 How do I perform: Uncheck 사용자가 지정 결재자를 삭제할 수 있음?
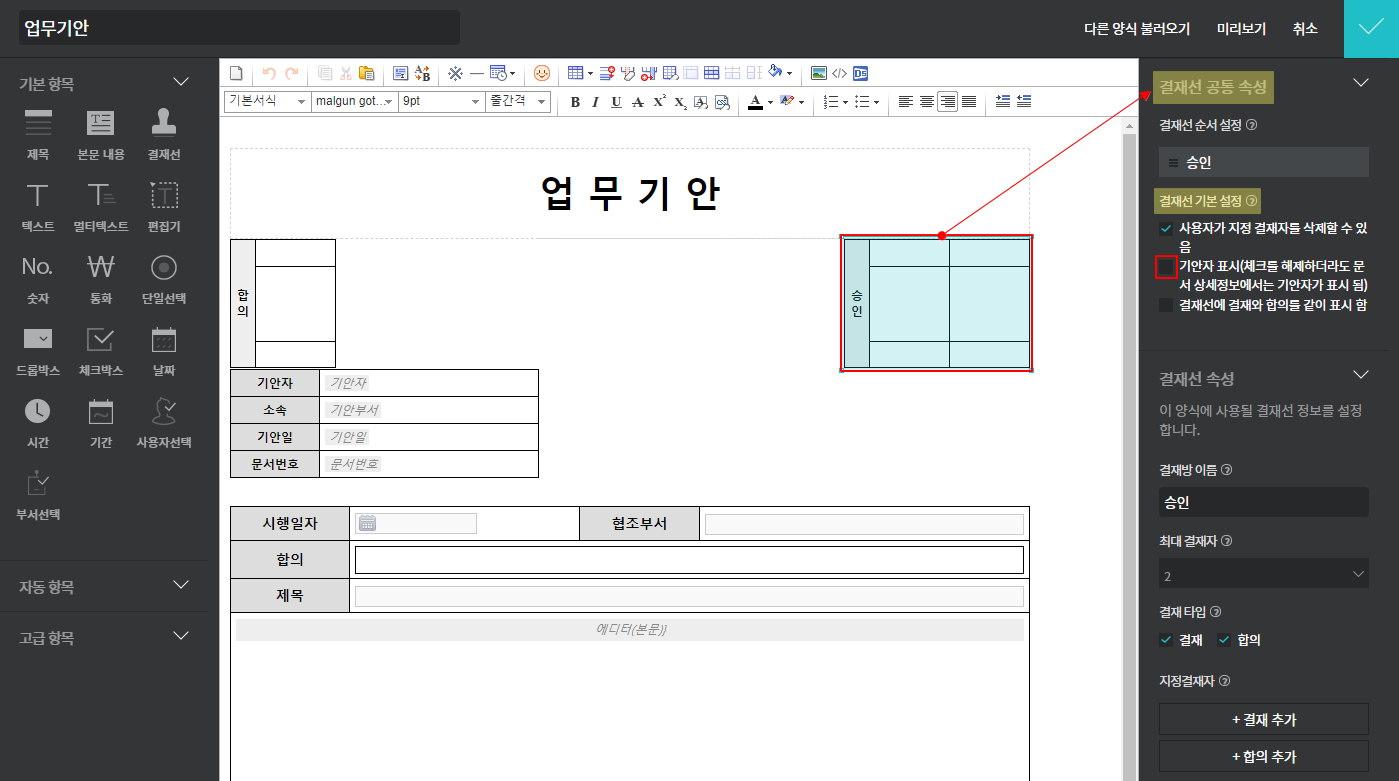(1166, 229)
